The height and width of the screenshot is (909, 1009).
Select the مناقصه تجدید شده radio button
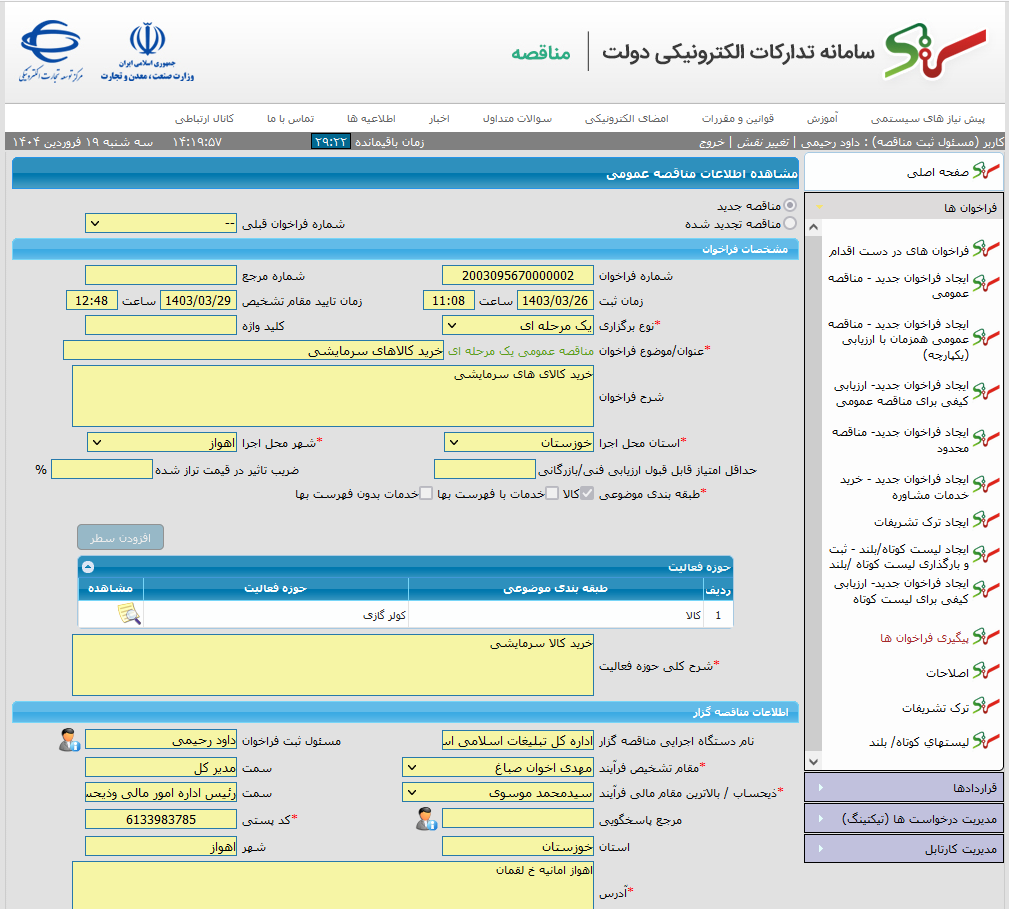790,223
